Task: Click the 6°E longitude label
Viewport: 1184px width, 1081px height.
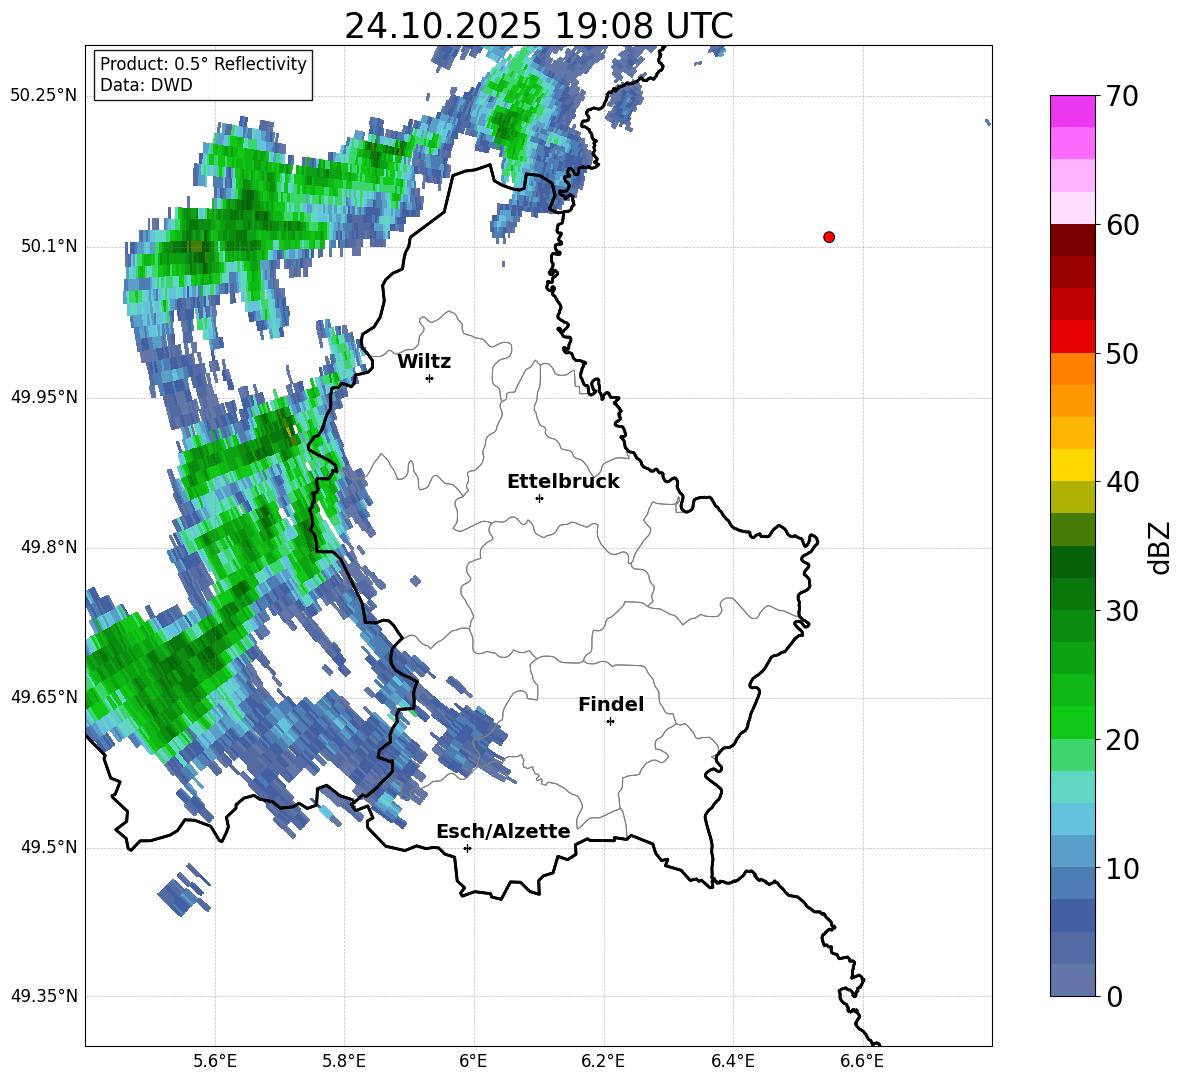Action: coord(473,1061)
